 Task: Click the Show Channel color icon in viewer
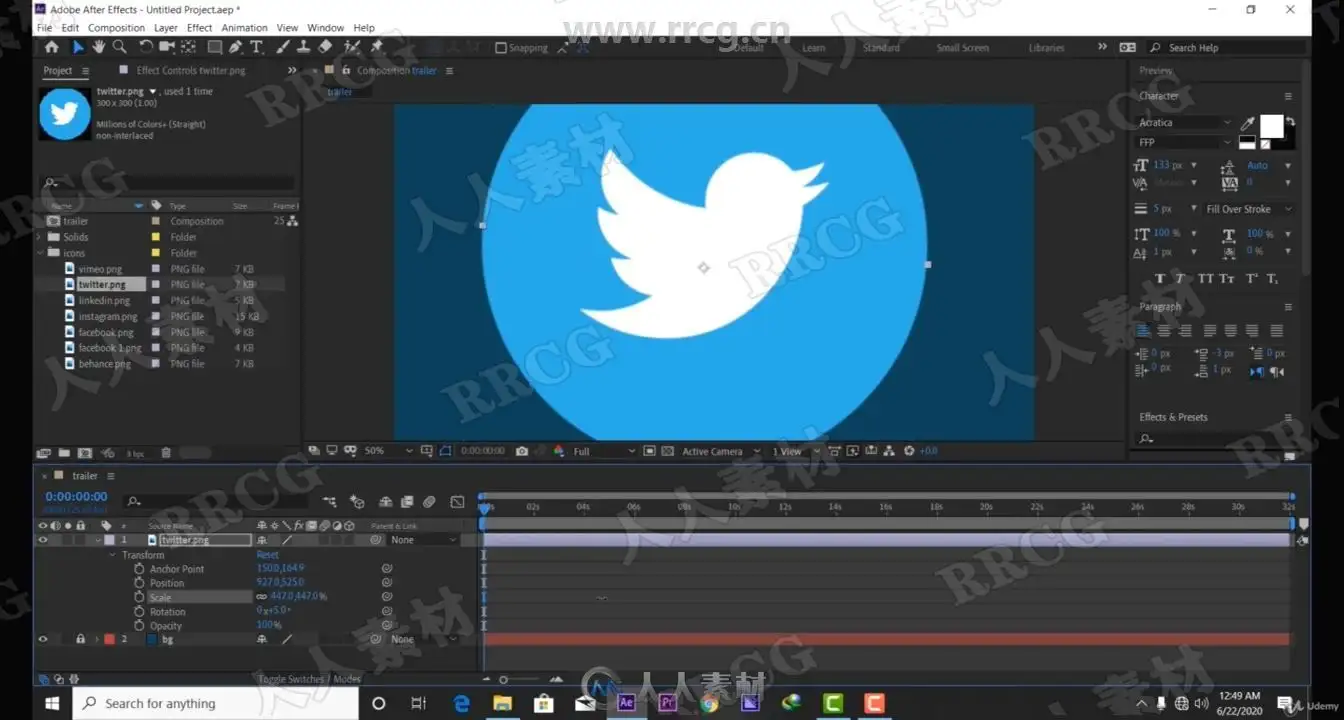point(558,451)
